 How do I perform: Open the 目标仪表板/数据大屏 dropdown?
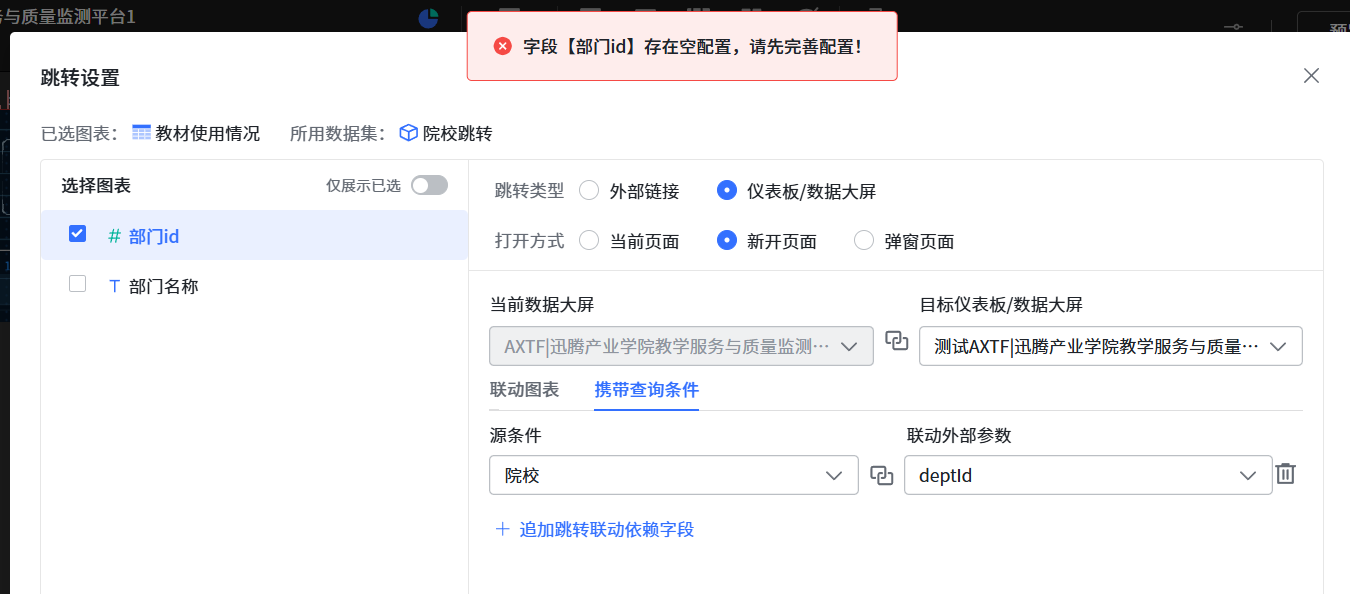(x=1110, y=346)
